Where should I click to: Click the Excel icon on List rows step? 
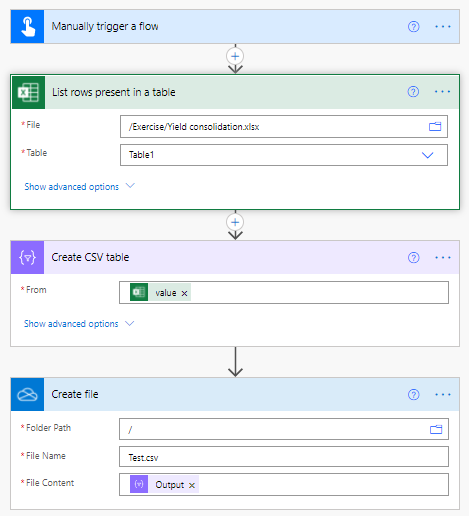pos(29,92)
